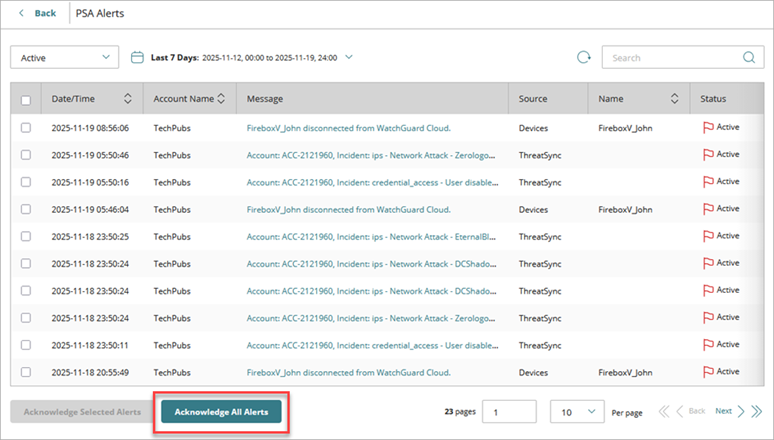Click Active flag icon for 23:50:25 alert
Image resolution: width=774 pixels, height=440 pixels.
(708, 237)
